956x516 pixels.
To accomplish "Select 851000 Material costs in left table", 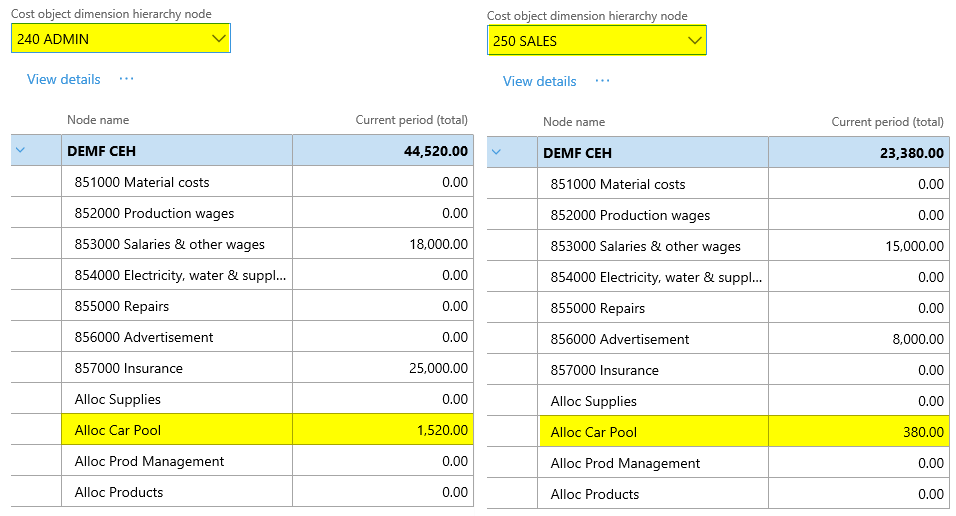I will click(x=142, y=182).
